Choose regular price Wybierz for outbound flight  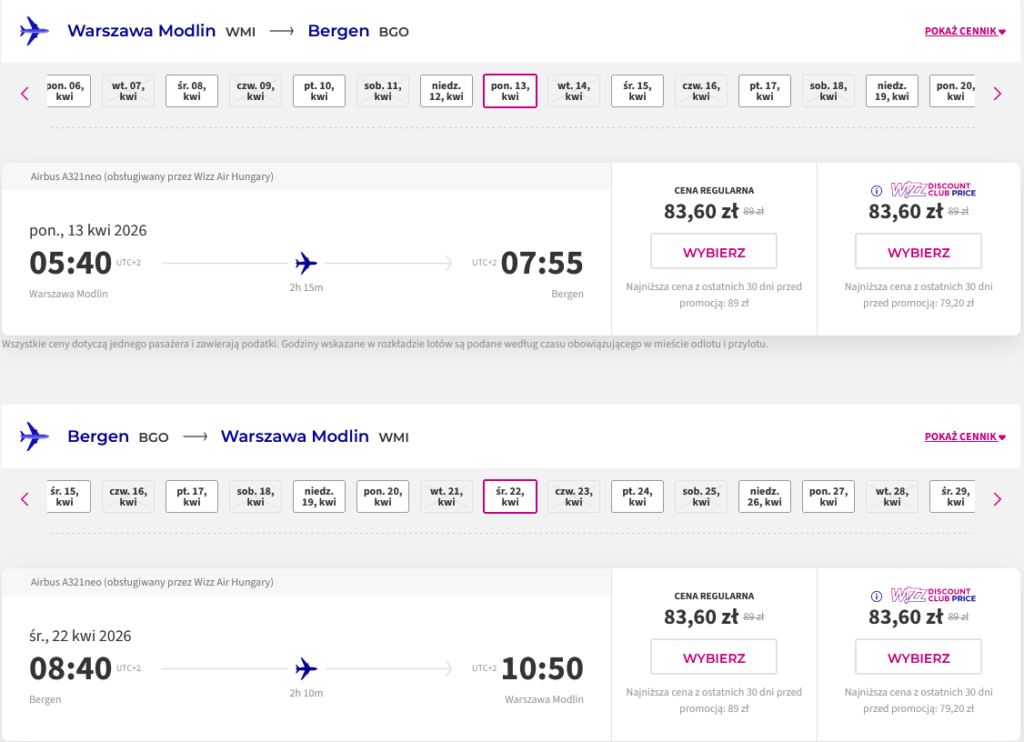[x=714, y=252]
